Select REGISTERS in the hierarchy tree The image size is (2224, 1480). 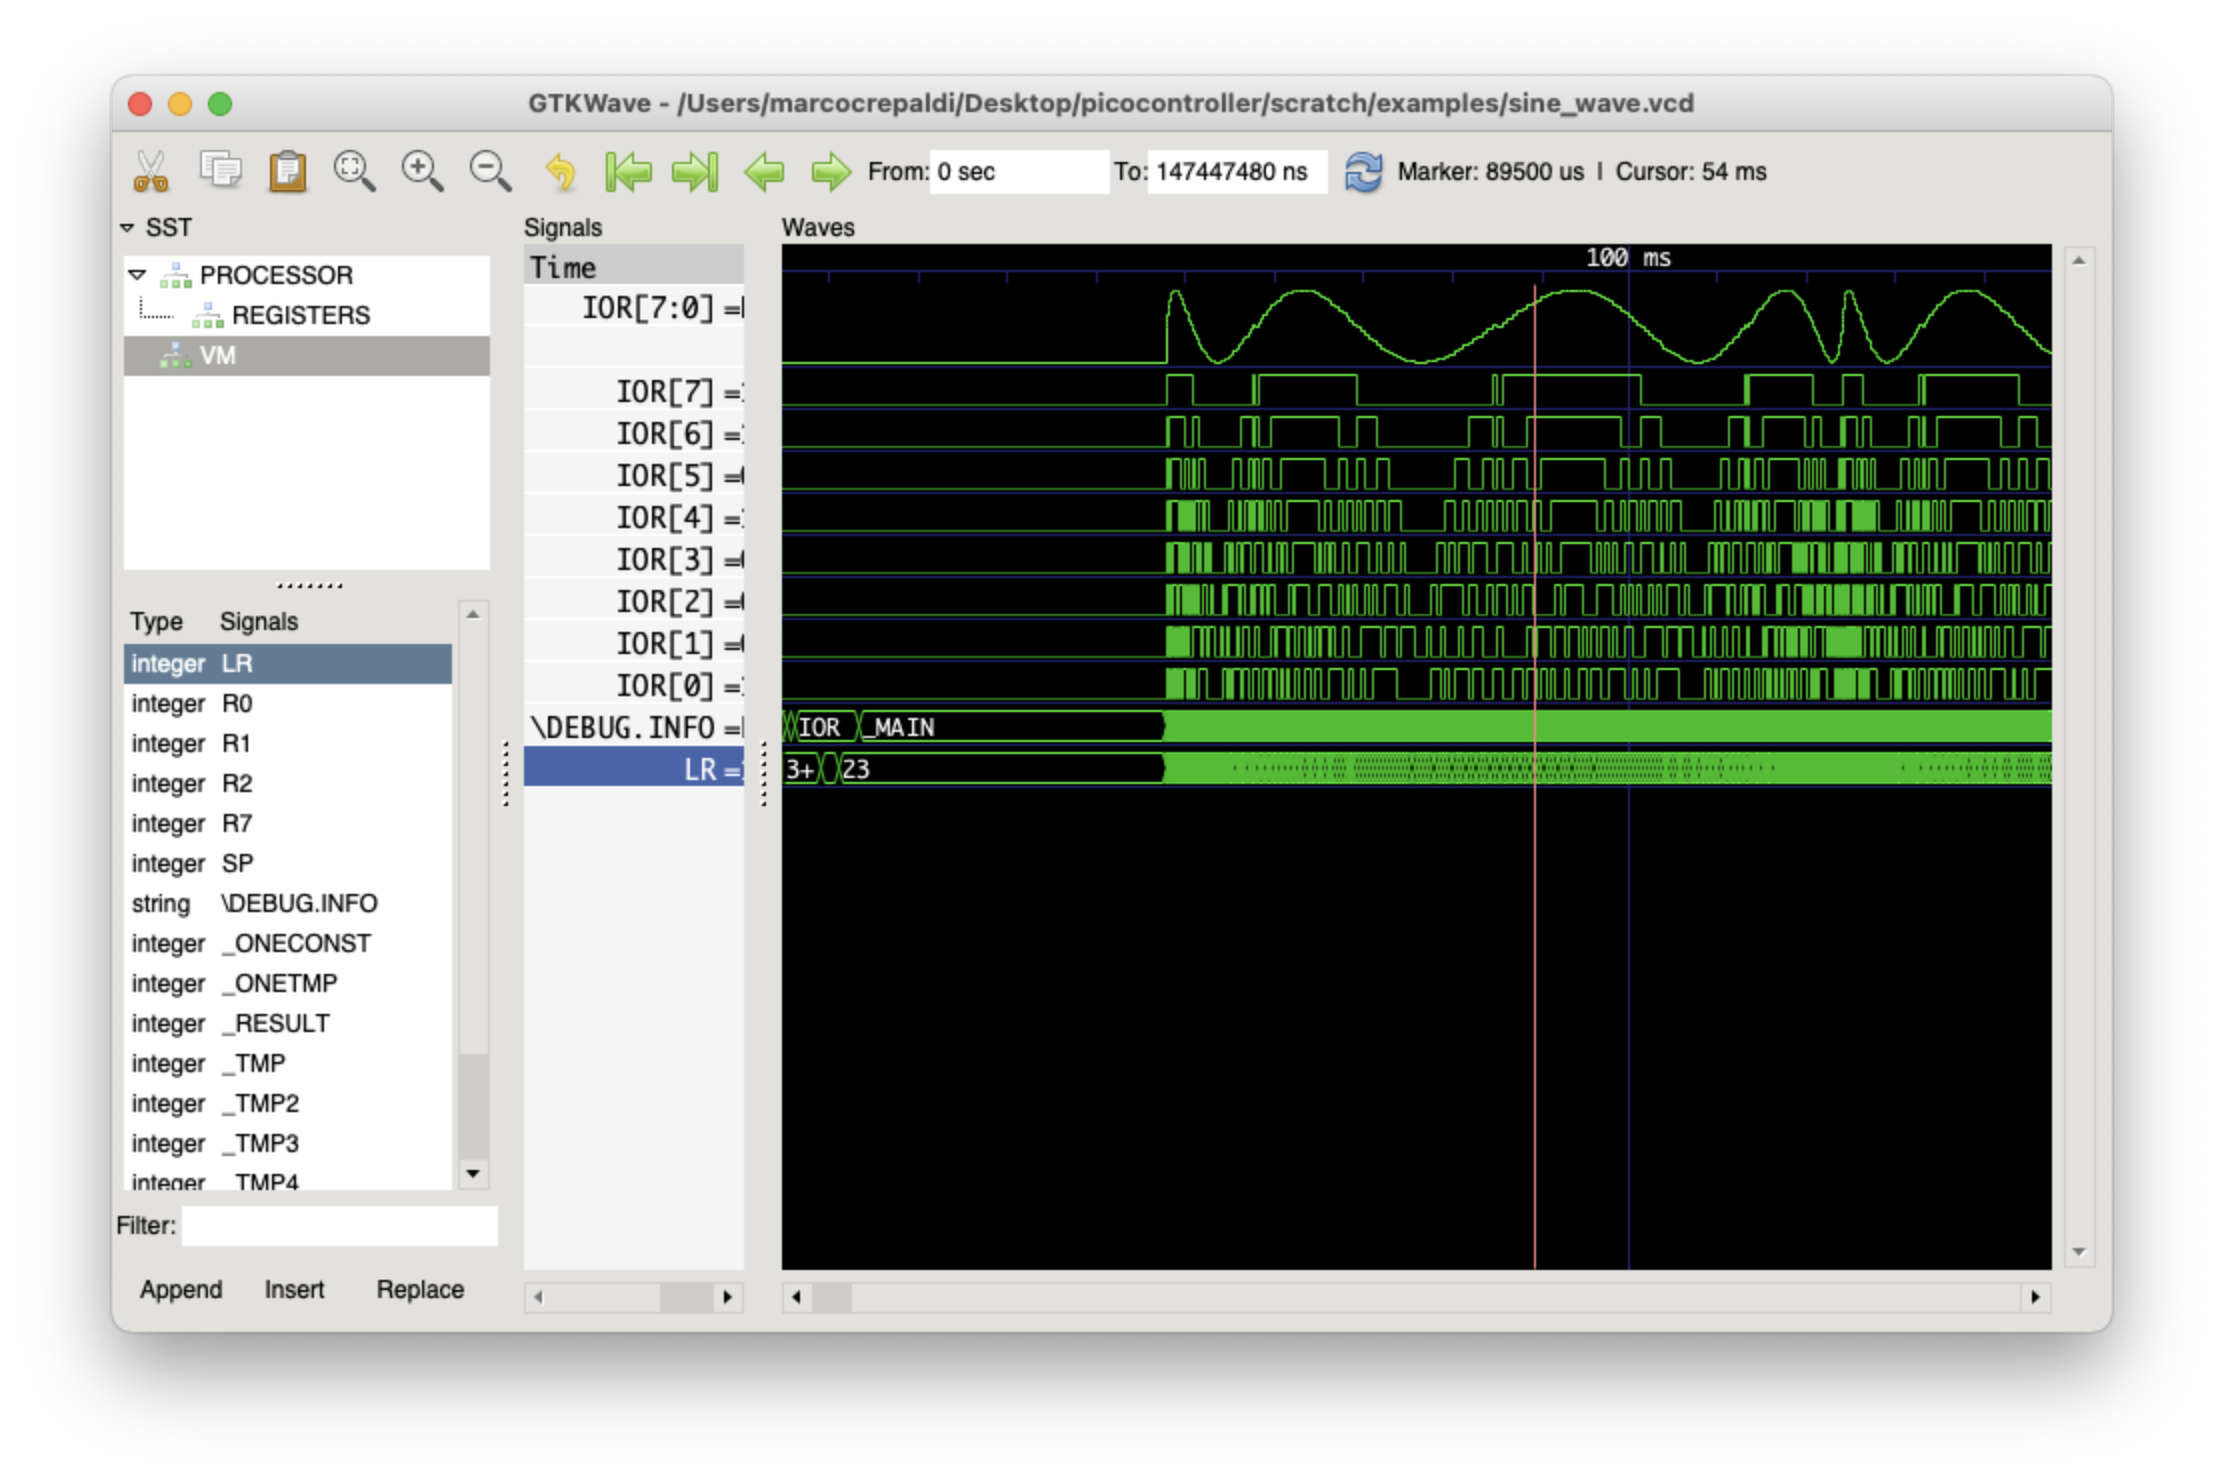[x=300, y=315]
